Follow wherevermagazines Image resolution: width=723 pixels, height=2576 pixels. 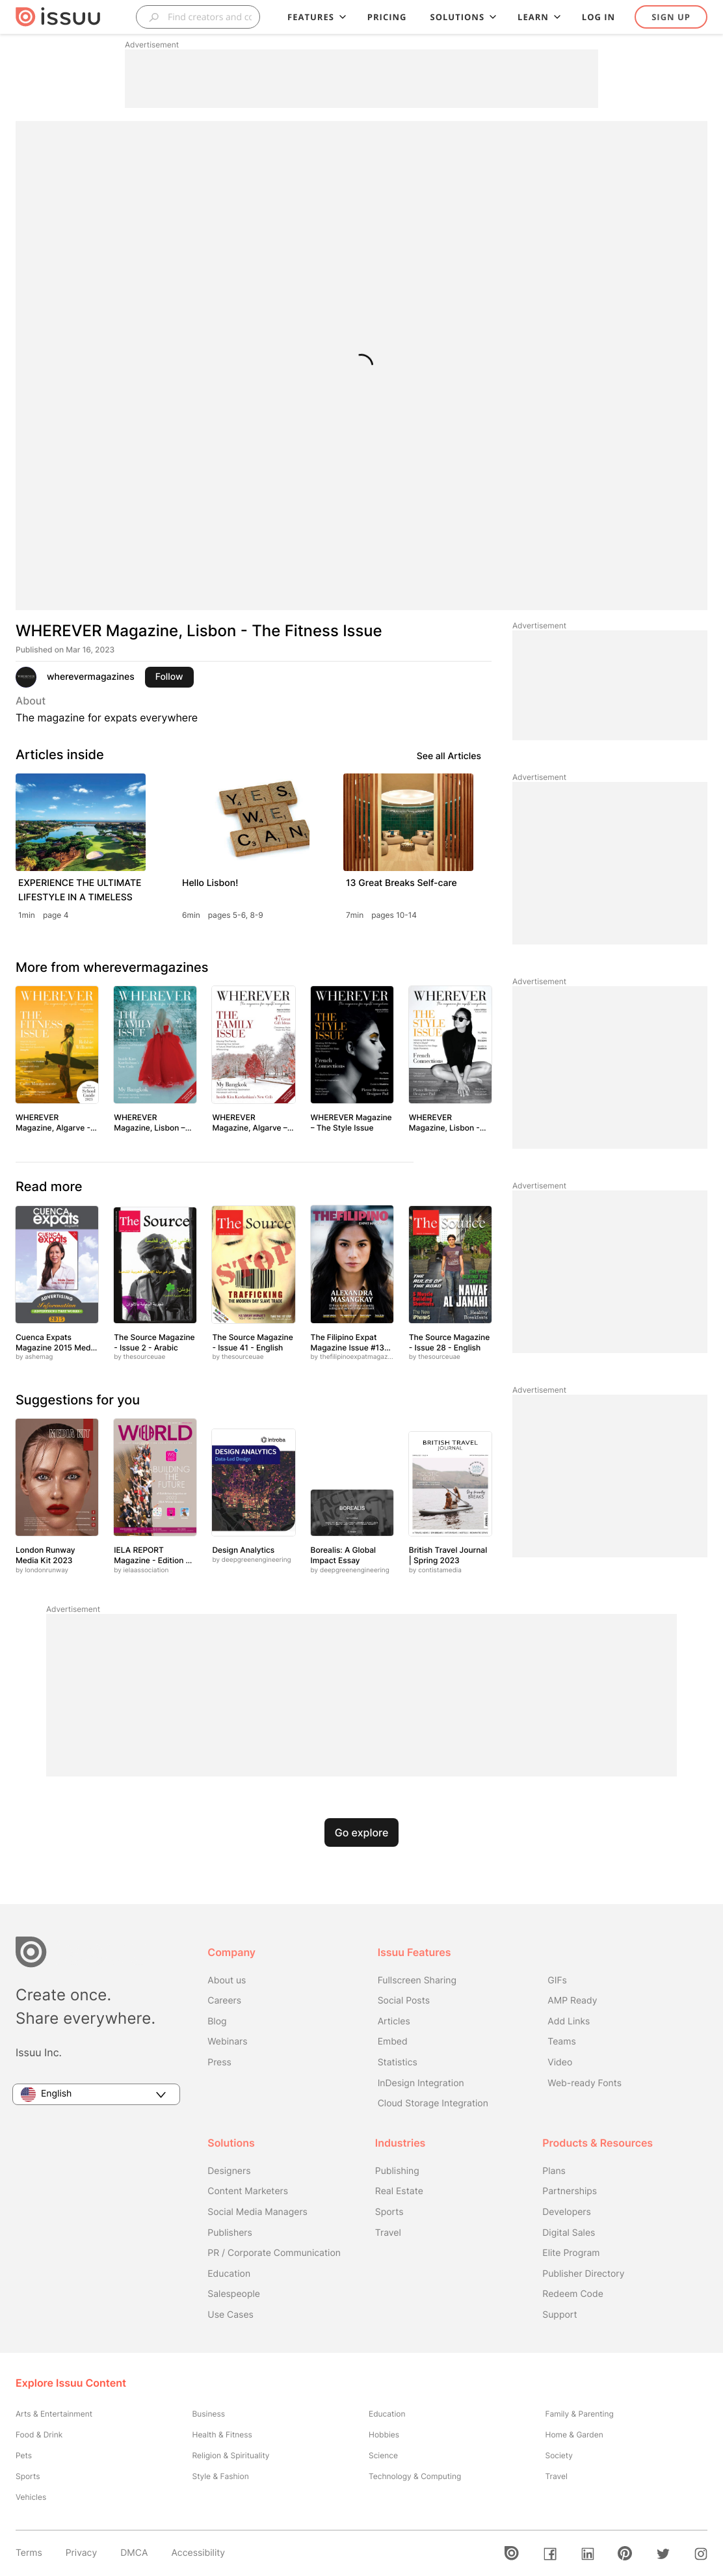[x=169, y=677]
